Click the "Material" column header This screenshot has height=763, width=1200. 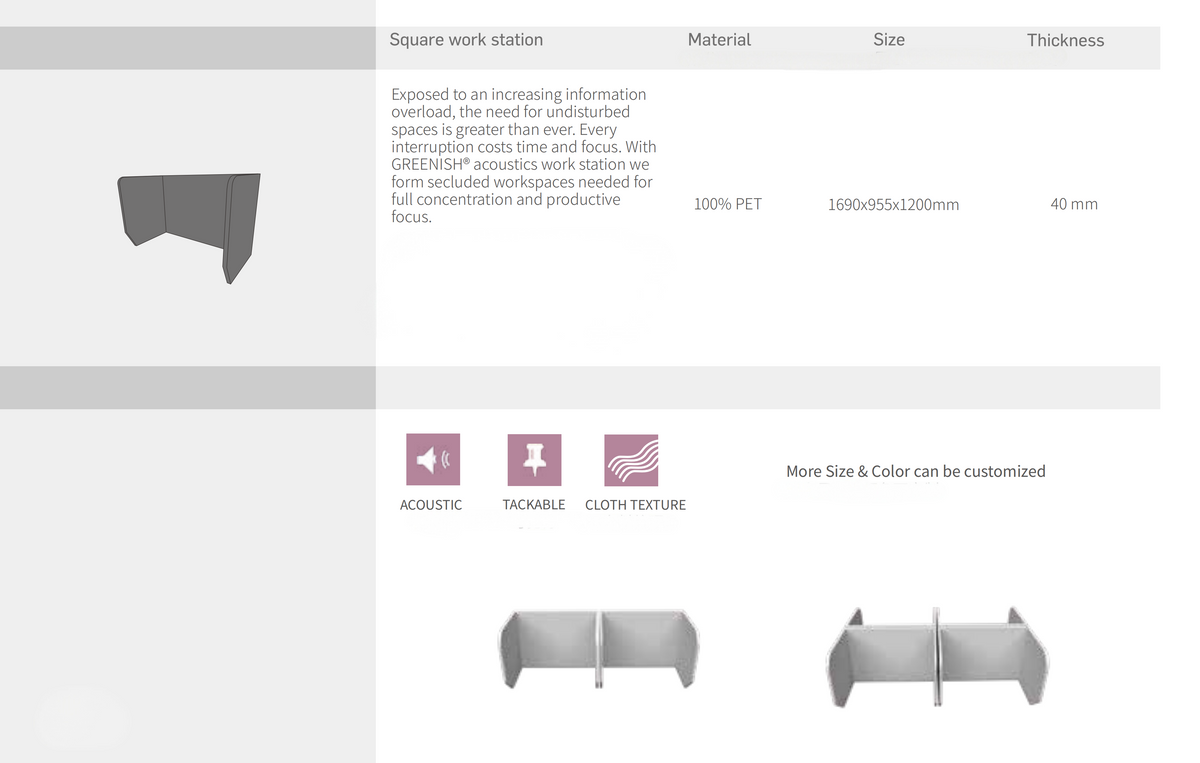[x=719, y=40]
